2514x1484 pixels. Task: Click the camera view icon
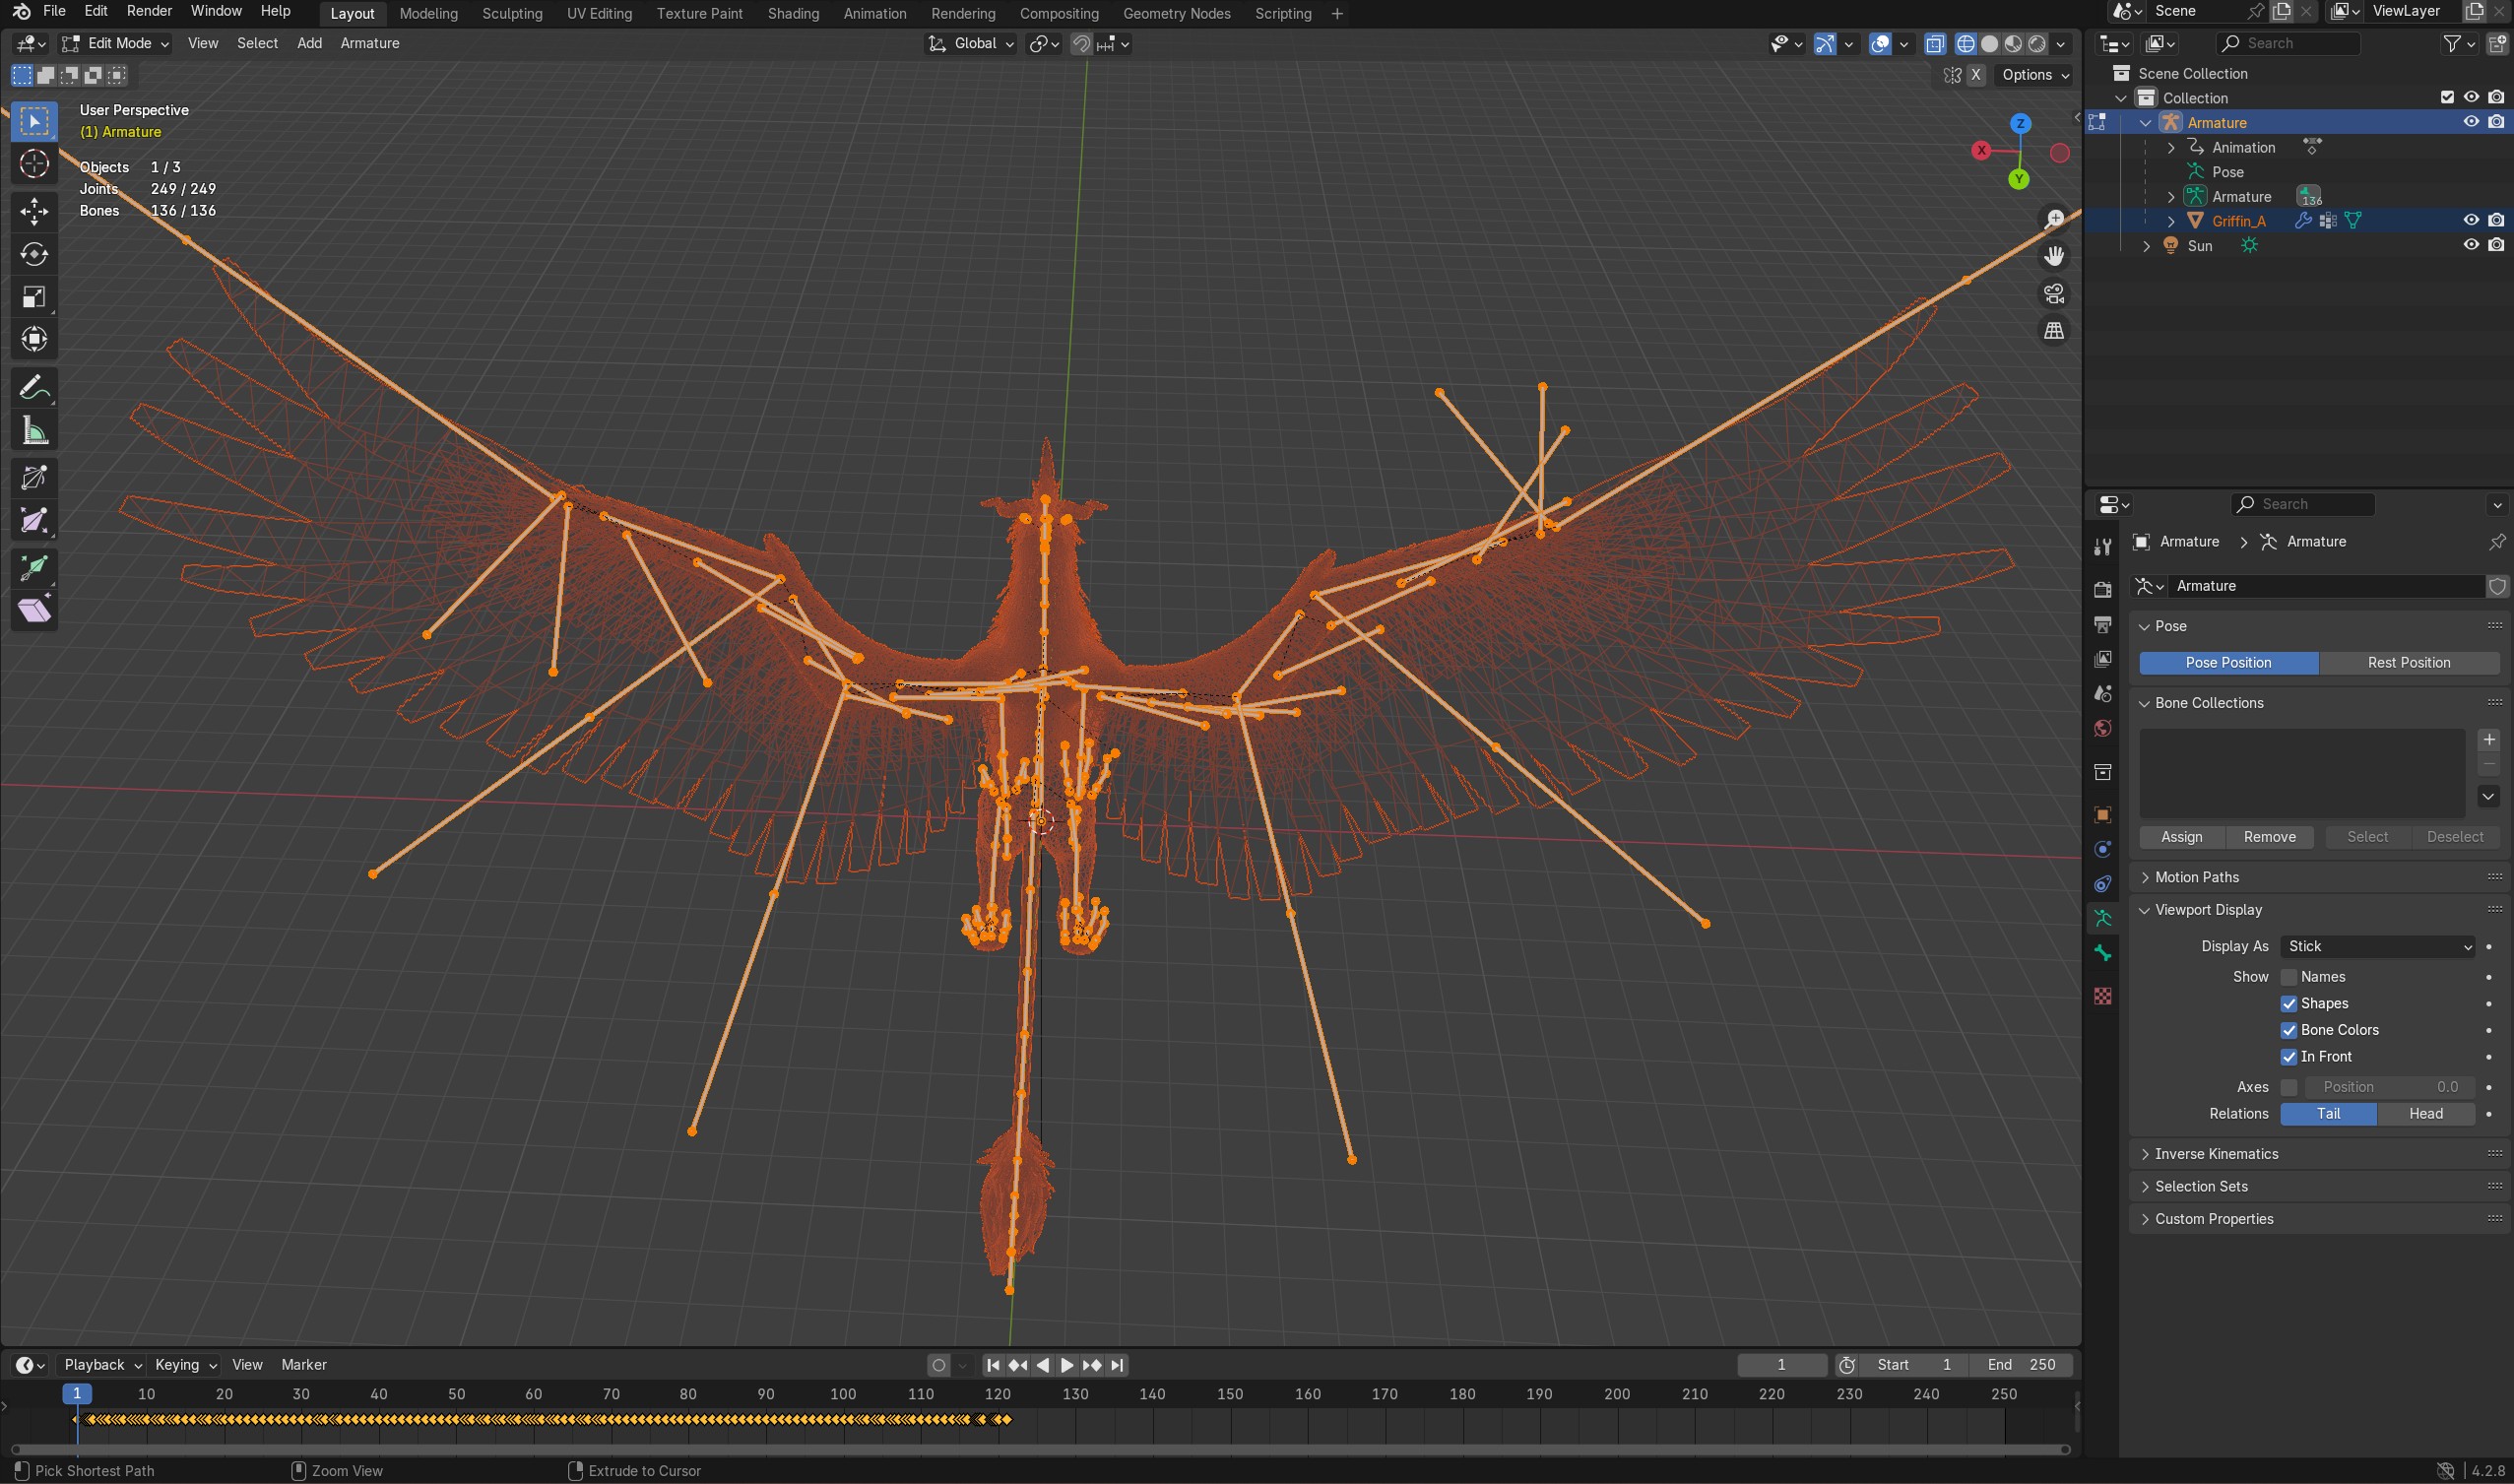point(2054,294)
